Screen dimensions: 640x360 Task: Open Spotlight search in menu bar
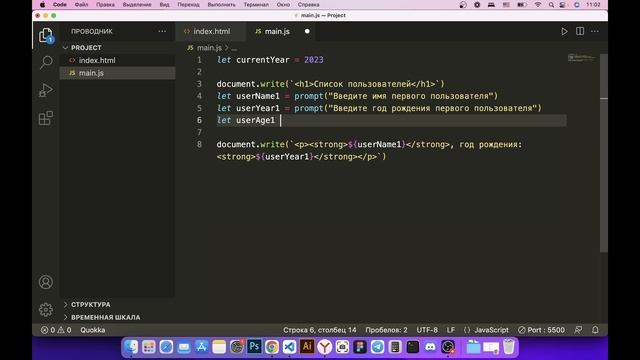[551, 5]
